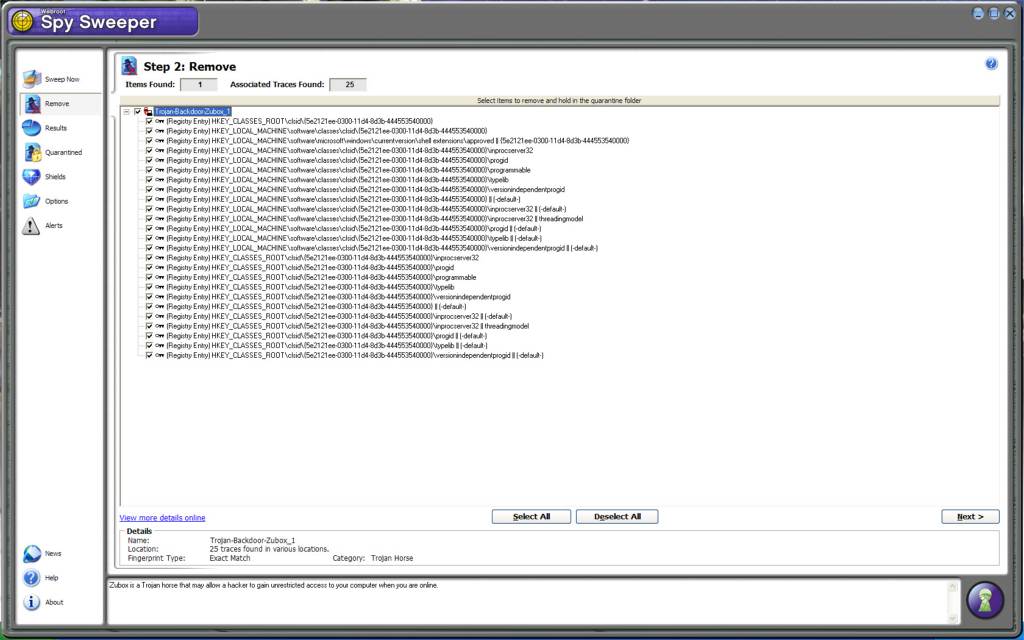Click the About info icon in sidebar

[x=31, y=602]
